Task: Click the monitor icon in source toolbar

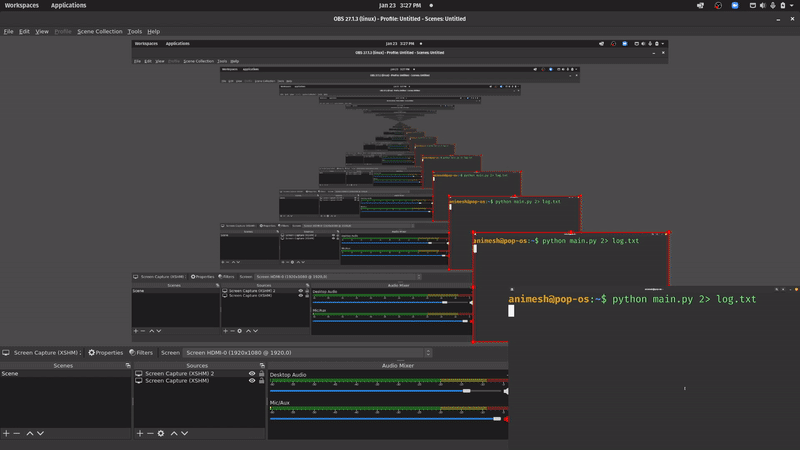Action: pyautogui.click(x=6, y=353)
